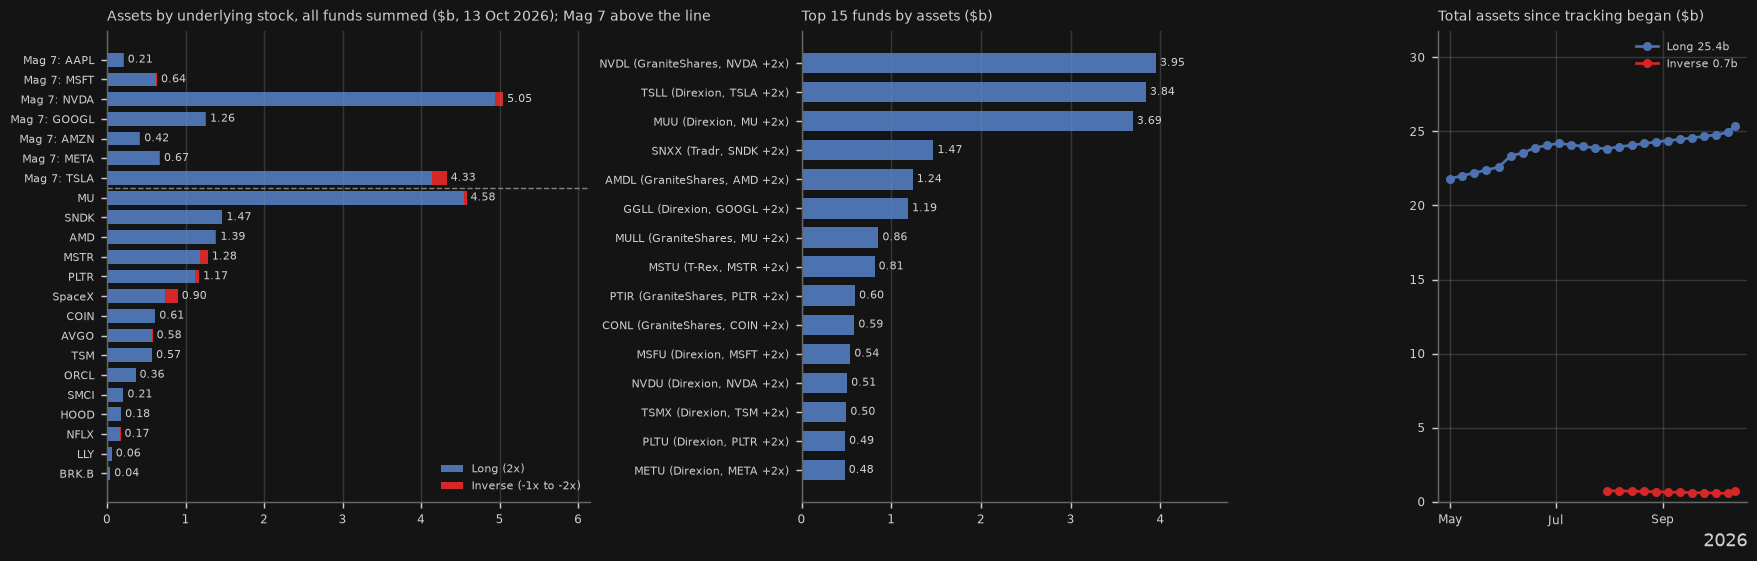The height and width of the screenshot is (561, 1757).
Task: Click the TSM row label
Action: 83,356
